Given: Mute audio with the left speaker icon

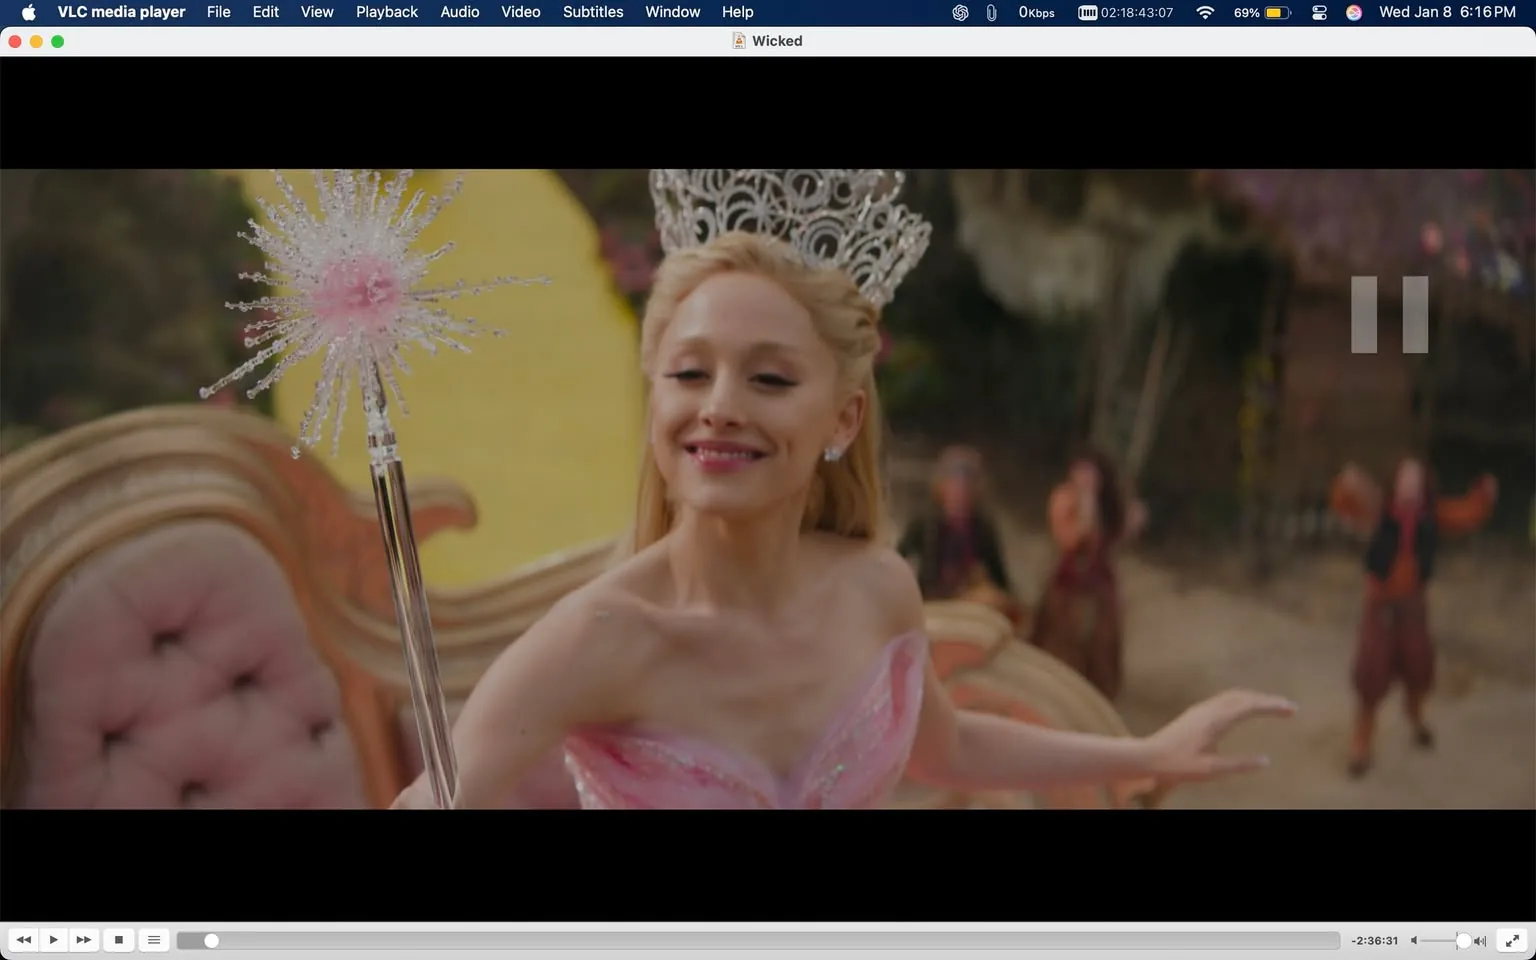Looking at the screenshot, I should point(1413,940).
